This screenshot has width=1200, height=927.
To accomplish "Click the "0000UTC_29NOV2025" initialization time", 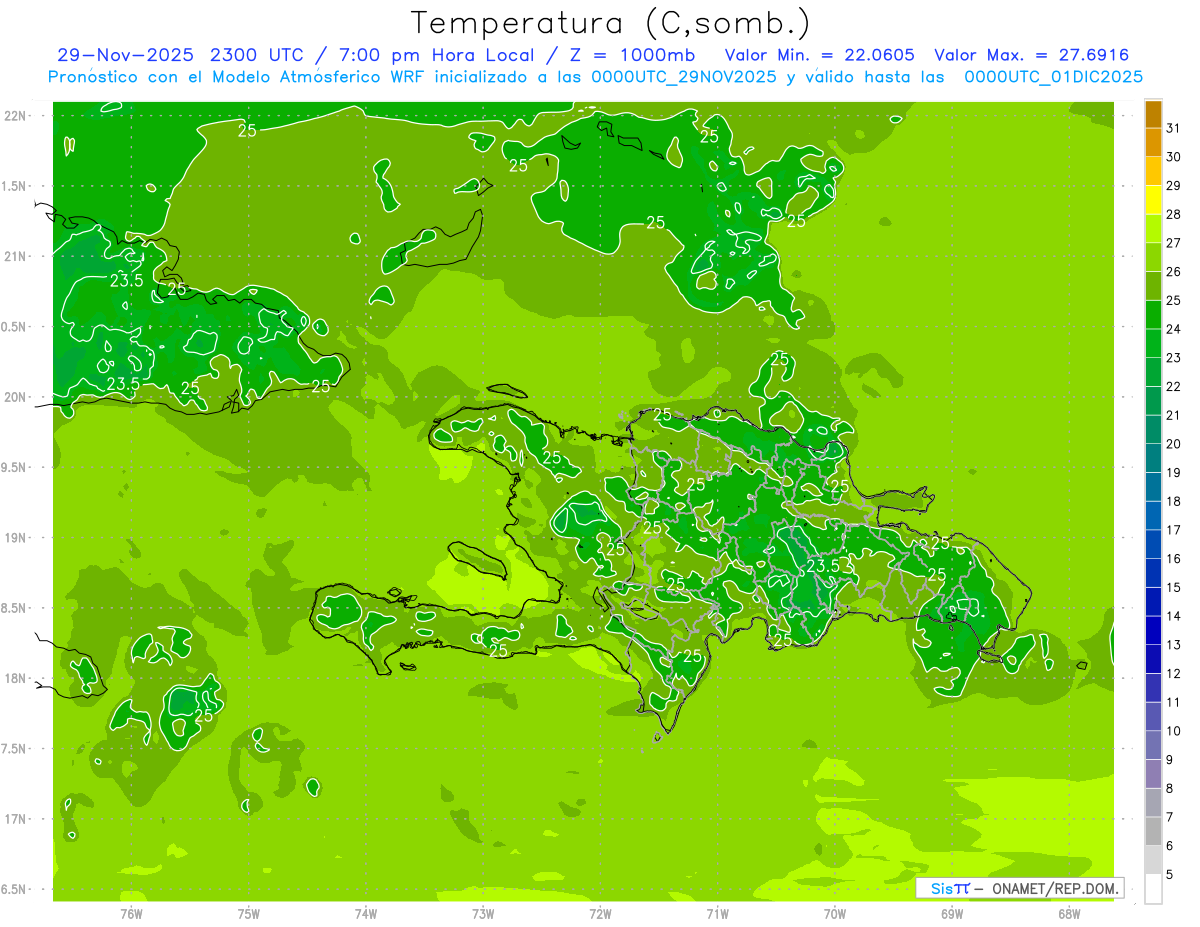I will click(684, 77).
